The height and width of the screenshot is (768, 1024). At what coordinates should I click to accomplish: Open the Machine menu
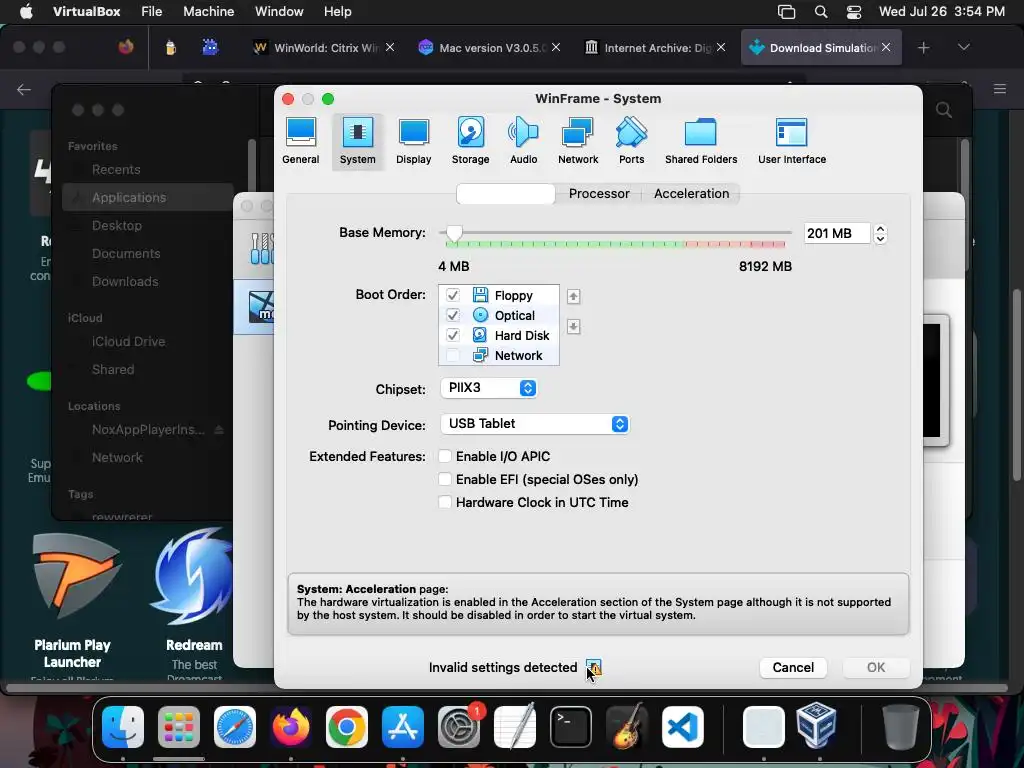(x=208, y=12)
